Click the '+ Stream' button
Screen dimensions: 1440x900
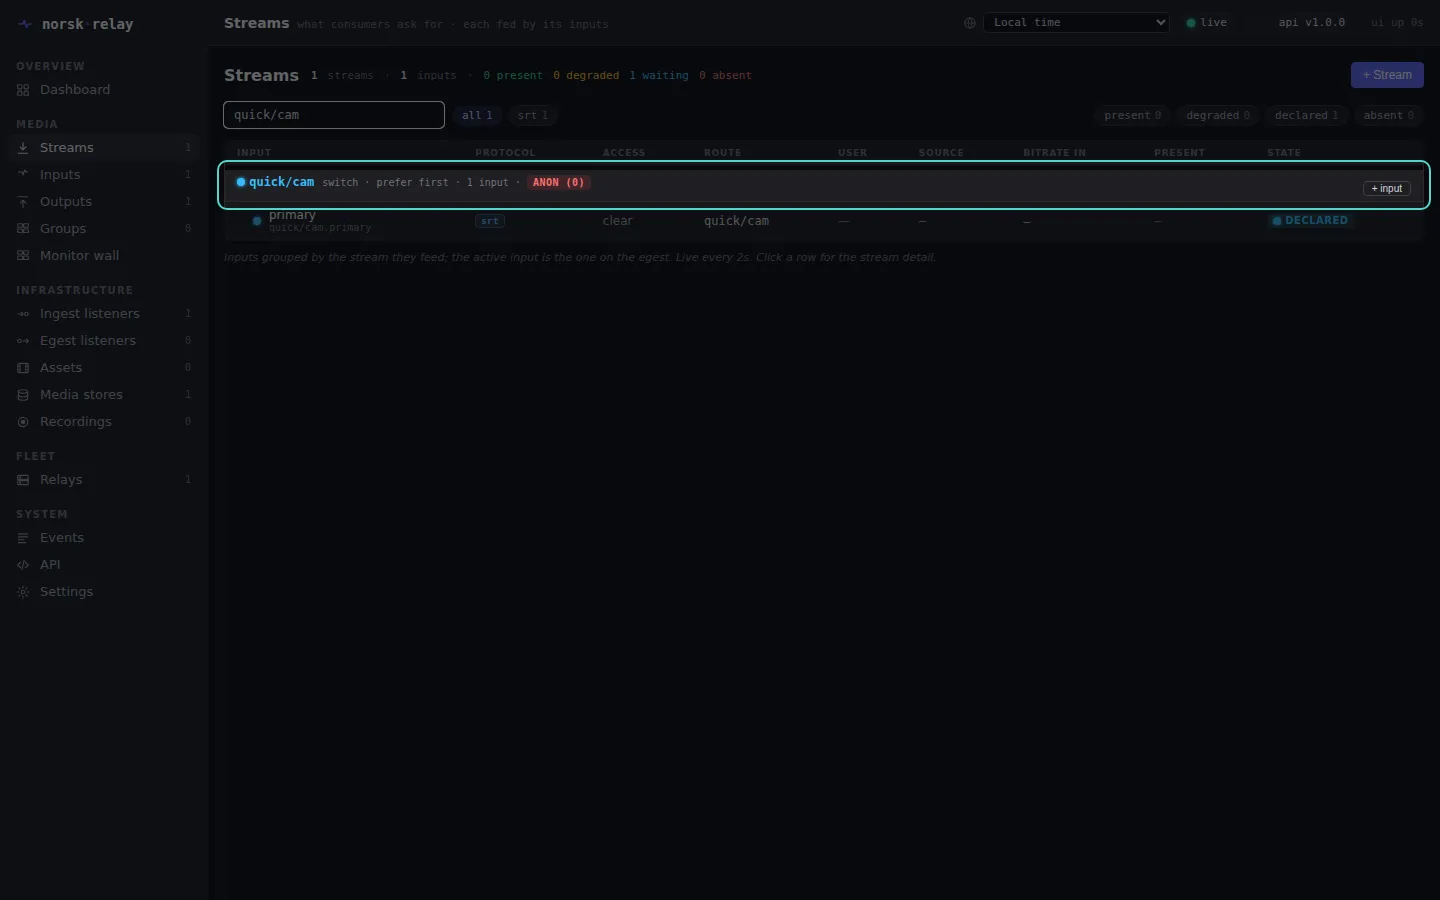click(1387, 75)
